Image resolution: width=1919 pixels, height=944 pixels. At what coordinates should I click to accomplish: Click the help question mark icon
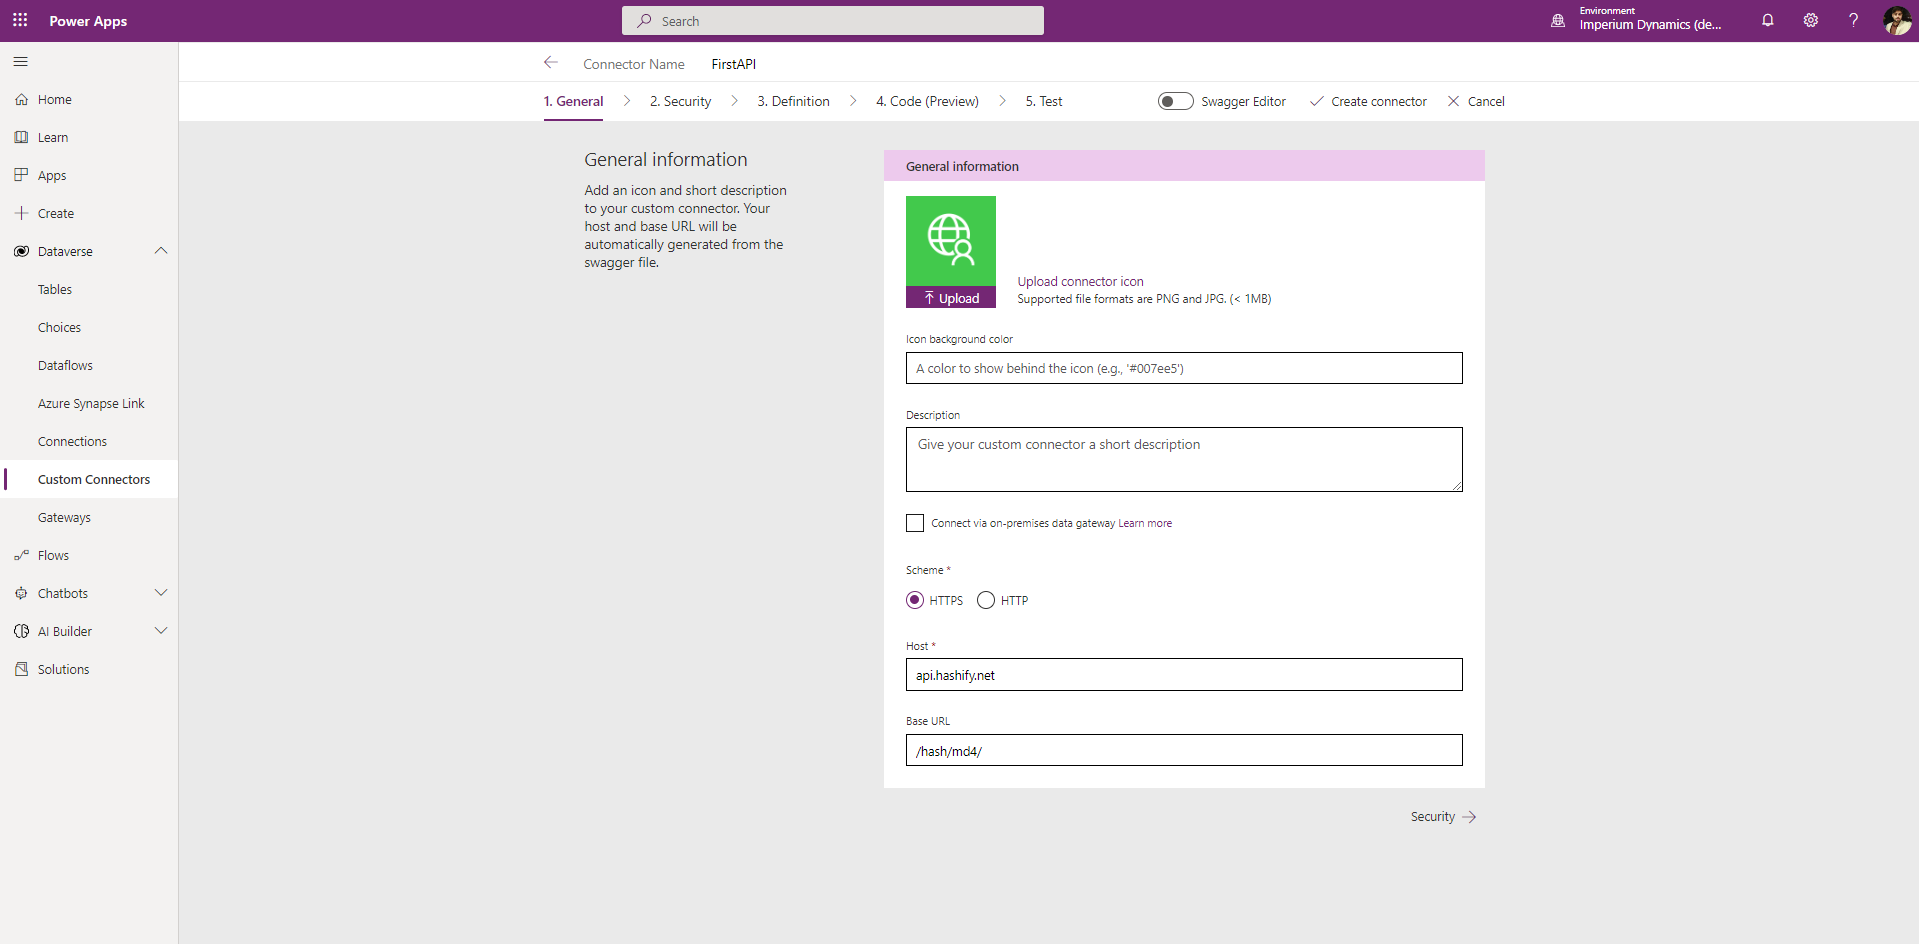coord(1853,20)
